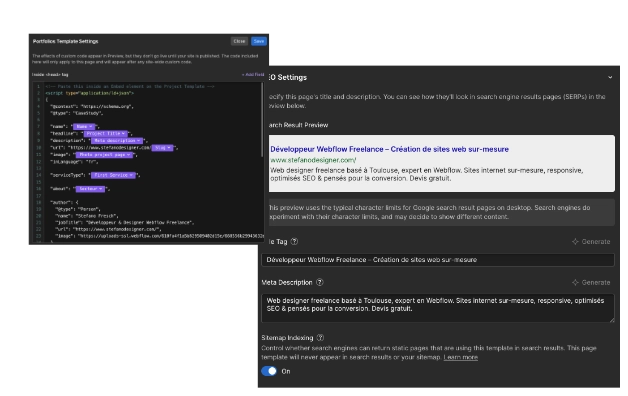Screen dimensions: 628x396
Task: Generate a Meta Description with AI
Action: [x=591, y=282]
